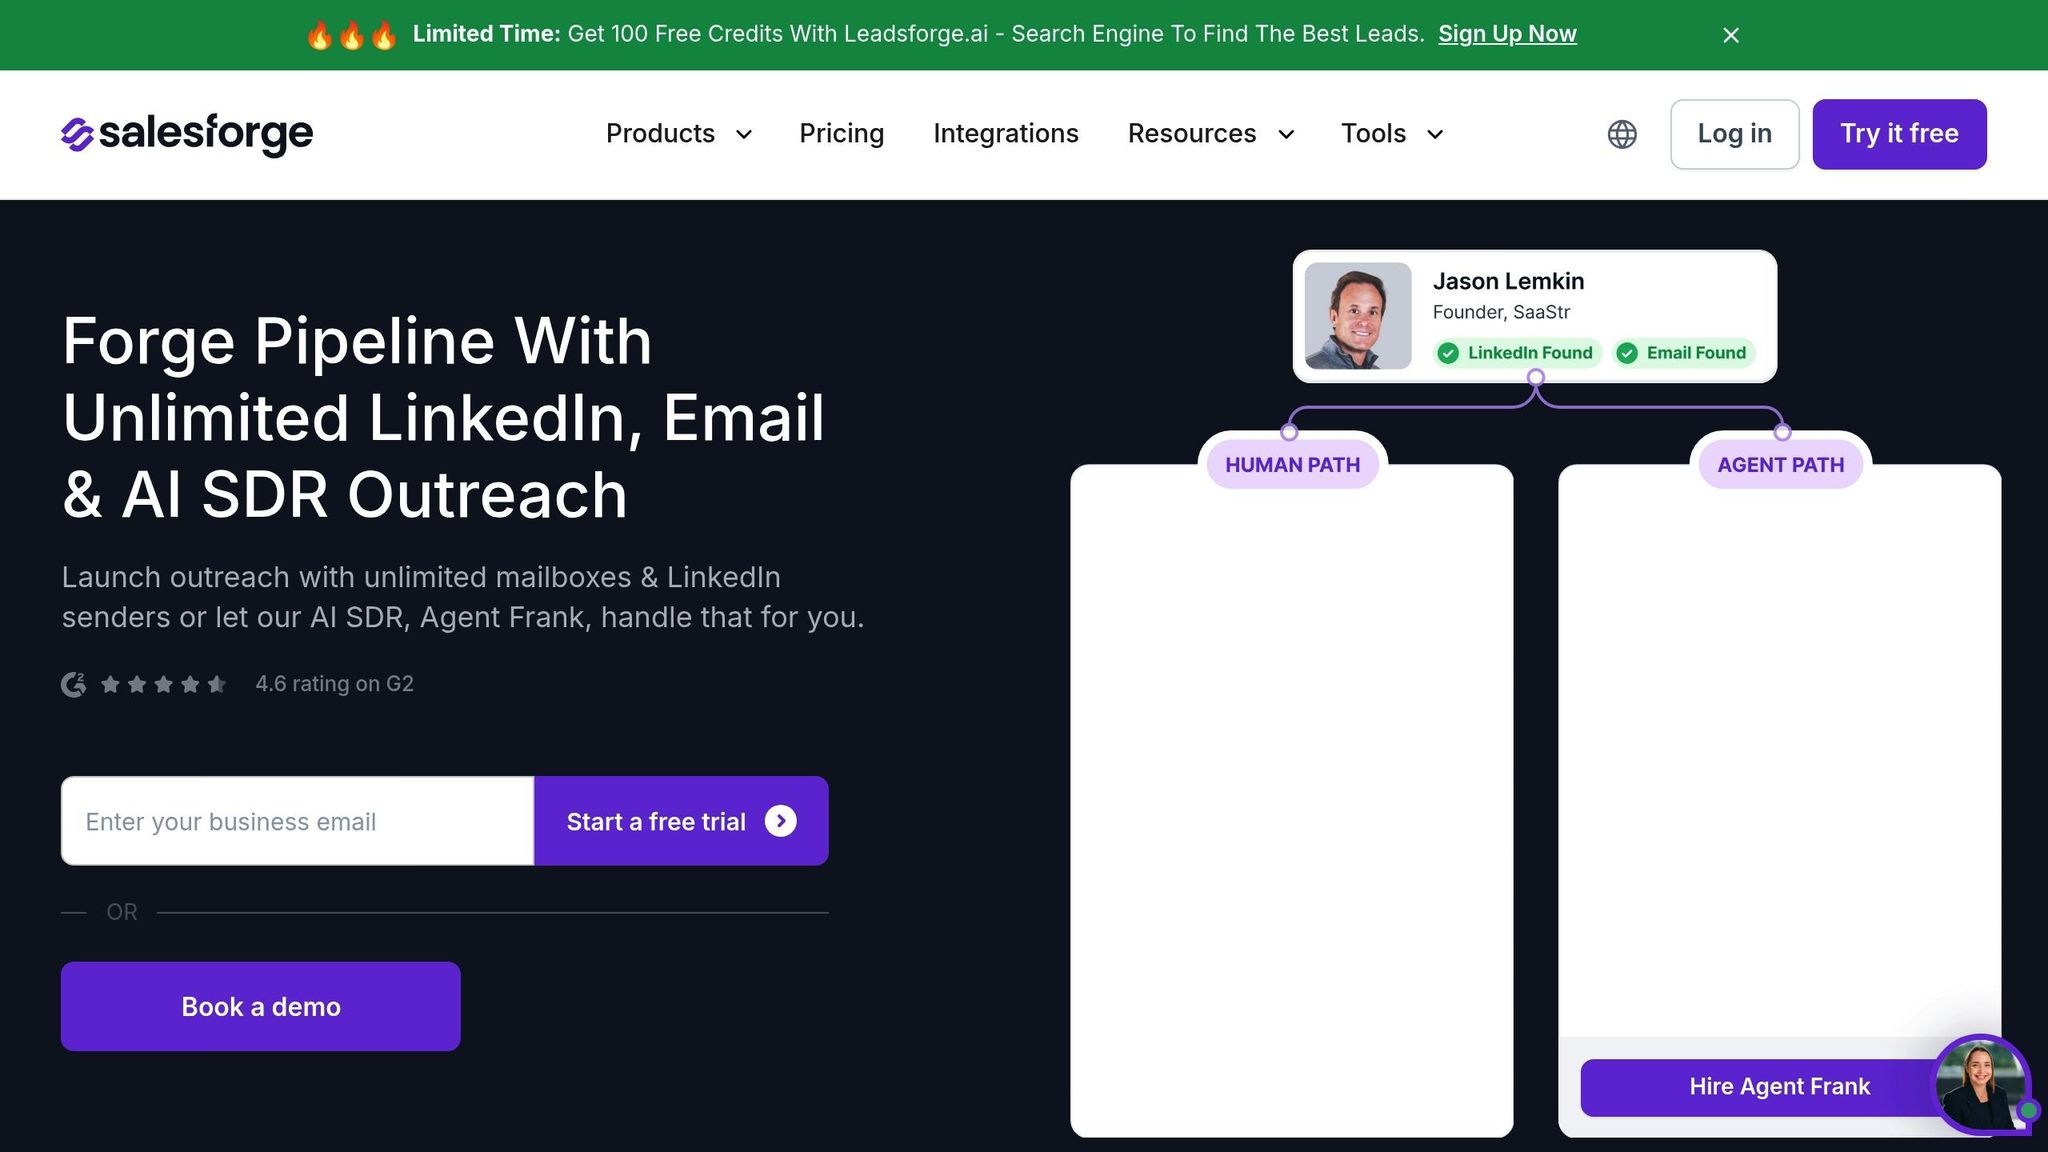Image resolution: width=2048 pixels, height=1152 pixels.
Task: Focus the business email input field
Action: 298,821
